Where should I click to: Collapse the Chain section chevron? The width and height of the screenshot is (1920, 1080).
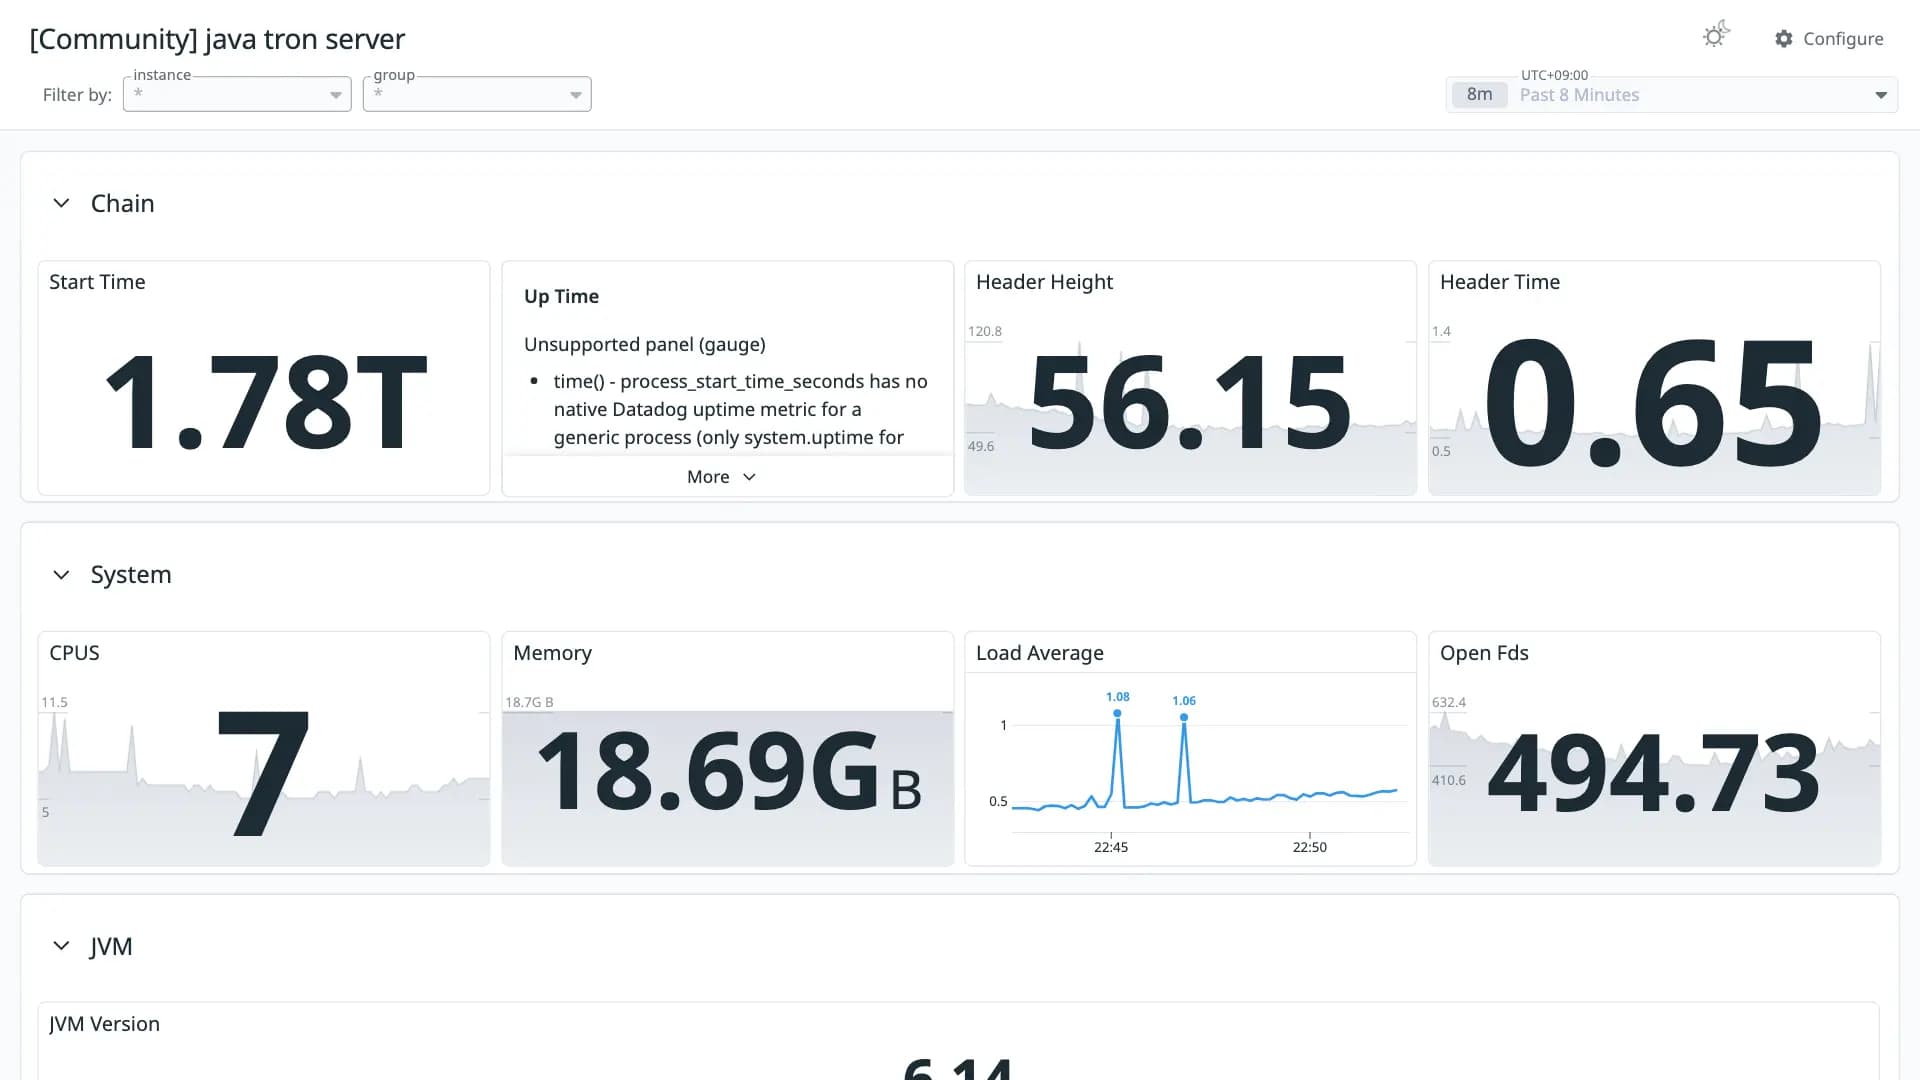(61, 203)
